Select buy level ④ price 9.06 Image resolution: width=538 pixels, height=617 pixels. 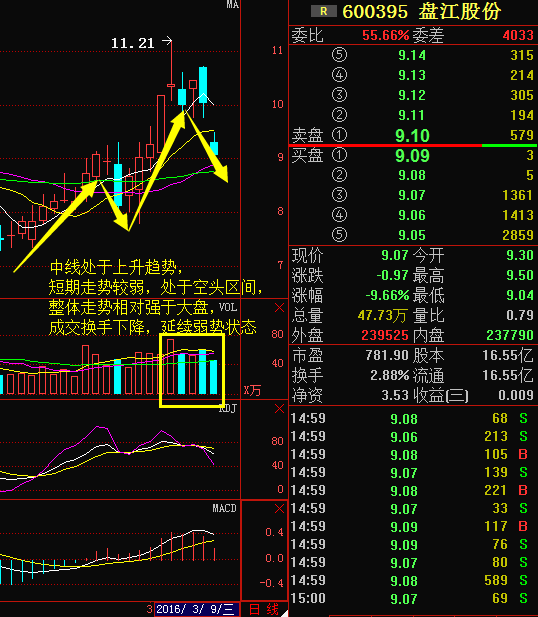pyautogui.click(x=412, y=215)
